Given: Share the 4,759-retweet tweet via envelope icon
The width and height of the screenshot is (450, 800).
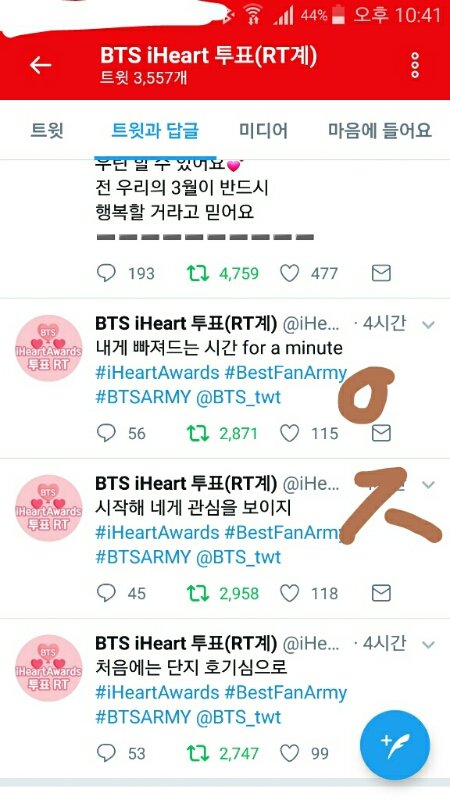Looking at the screenshot, I should click(381, 273).
